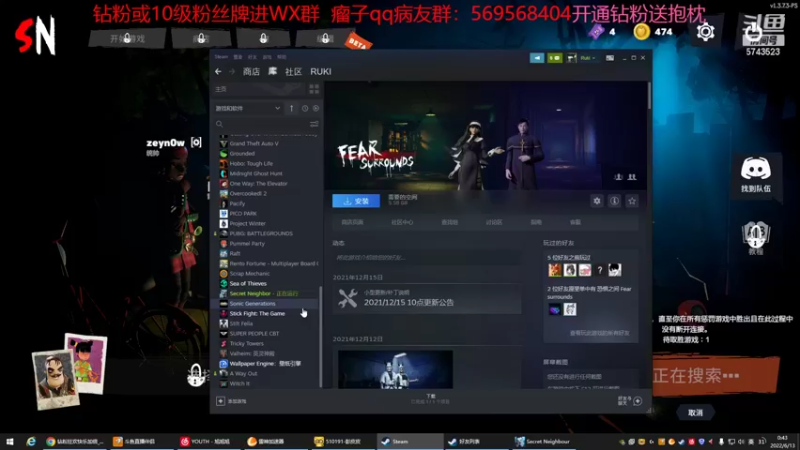Select Wallpaper Engine in library list
Image resolution: width=800 pixels, height=450 pixels.
[x=266, y=364]
